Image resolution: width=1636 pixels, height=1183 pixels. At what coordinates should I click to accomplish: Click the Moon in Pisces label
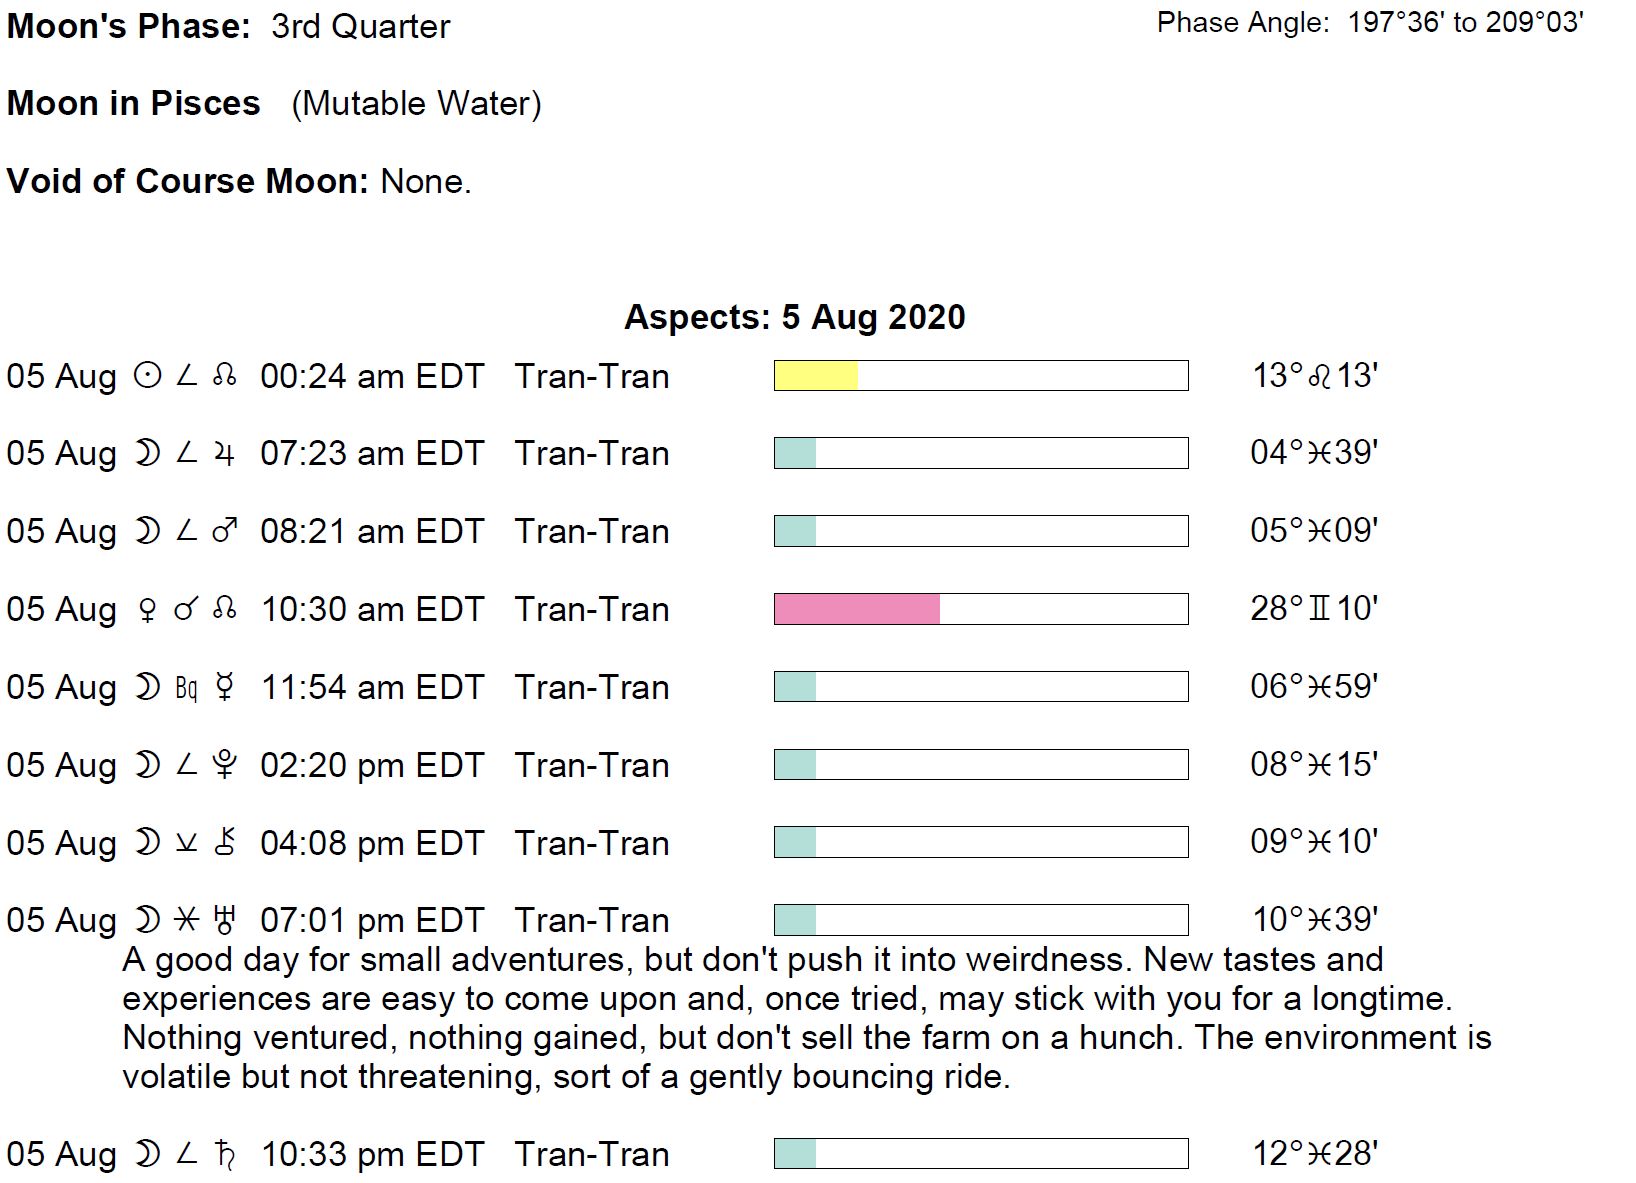(133, 104)
